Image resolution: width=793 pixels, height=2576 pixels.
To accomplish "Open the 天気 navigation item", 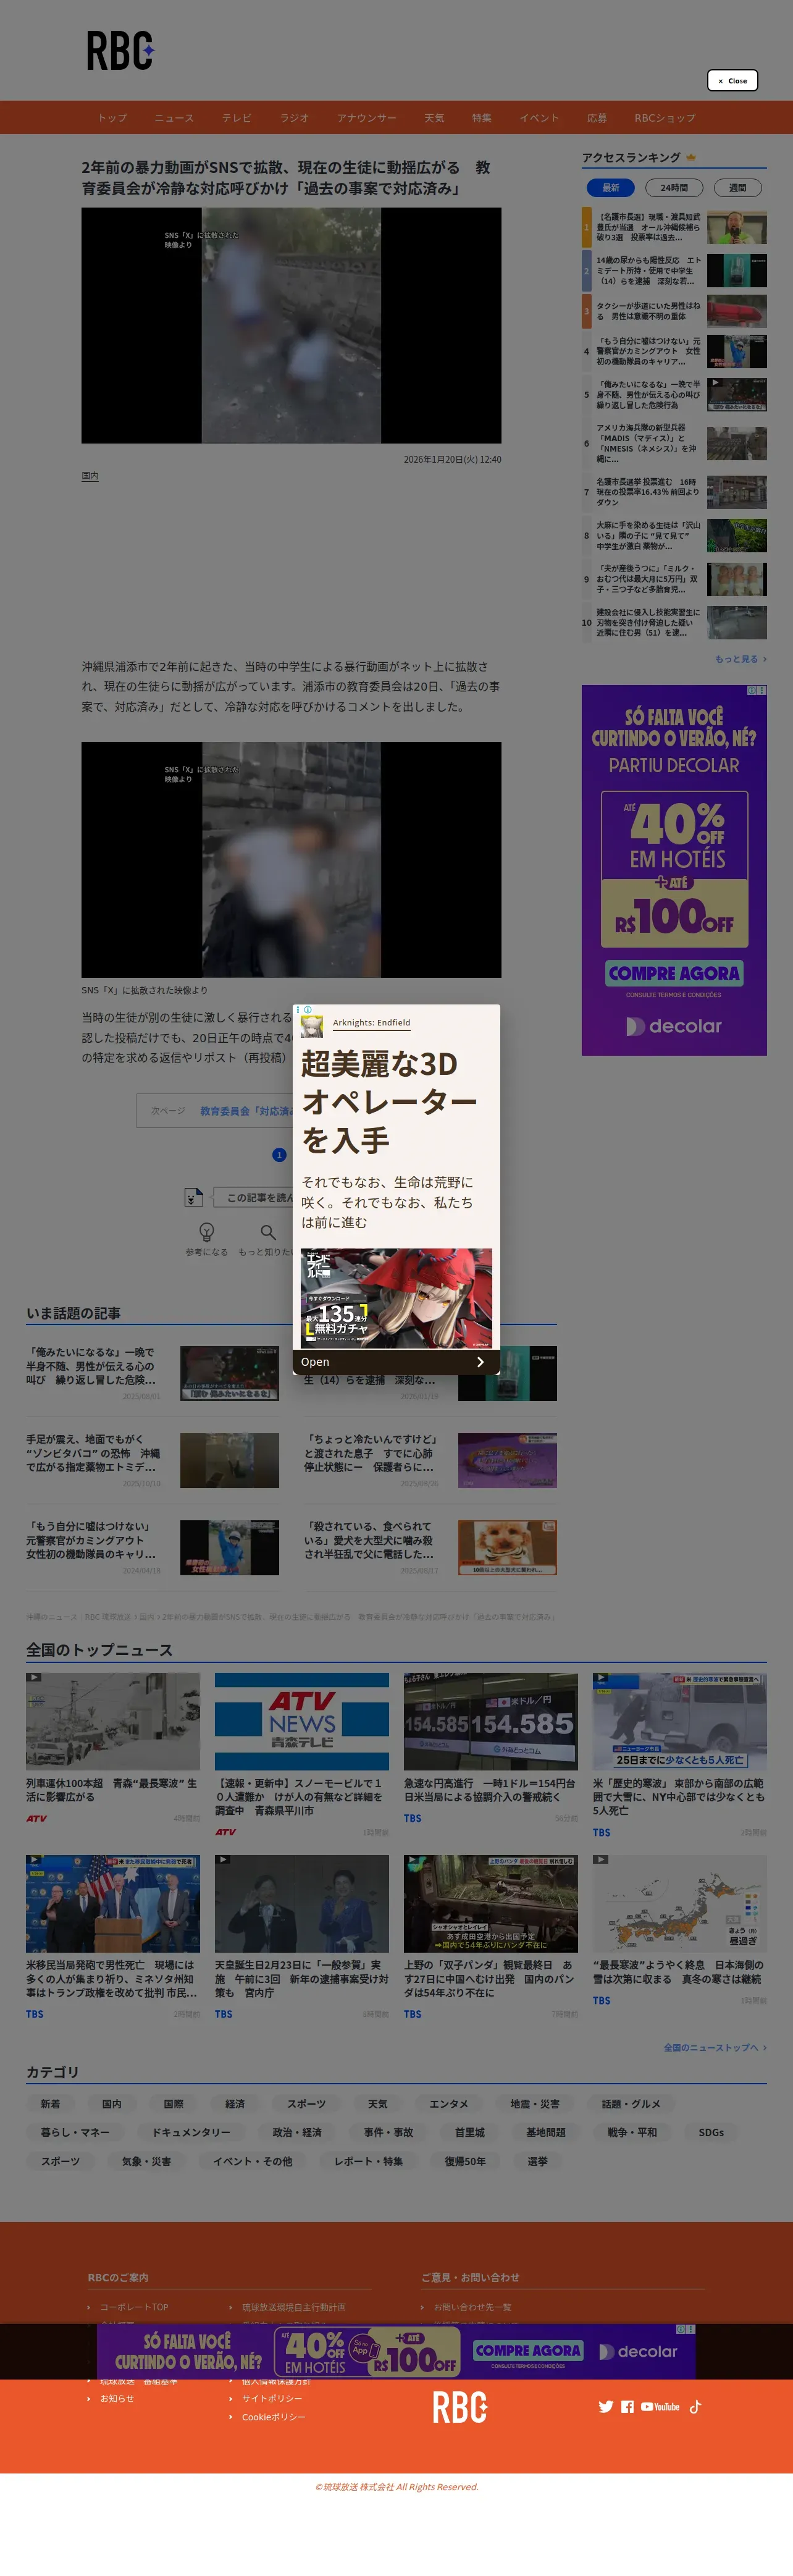I will 434,118.
